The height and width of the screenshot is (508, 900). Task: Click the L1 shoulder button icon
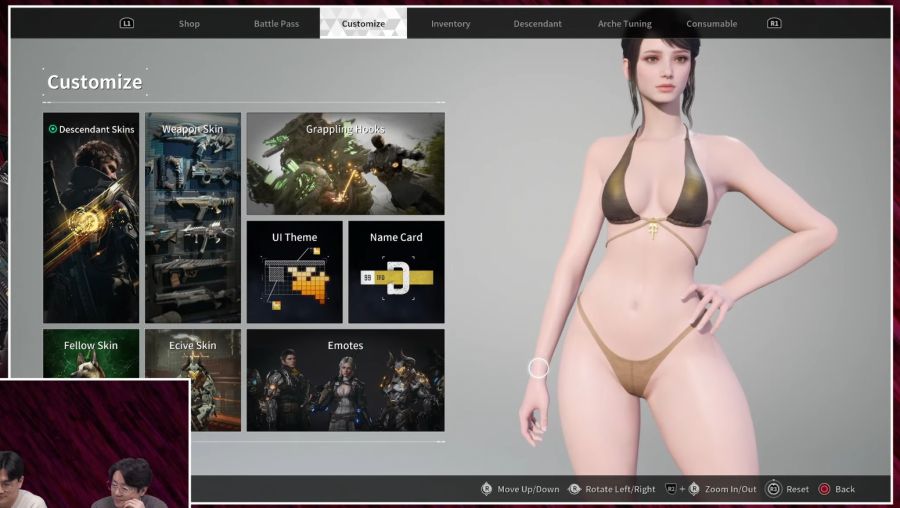coord(126,23)
